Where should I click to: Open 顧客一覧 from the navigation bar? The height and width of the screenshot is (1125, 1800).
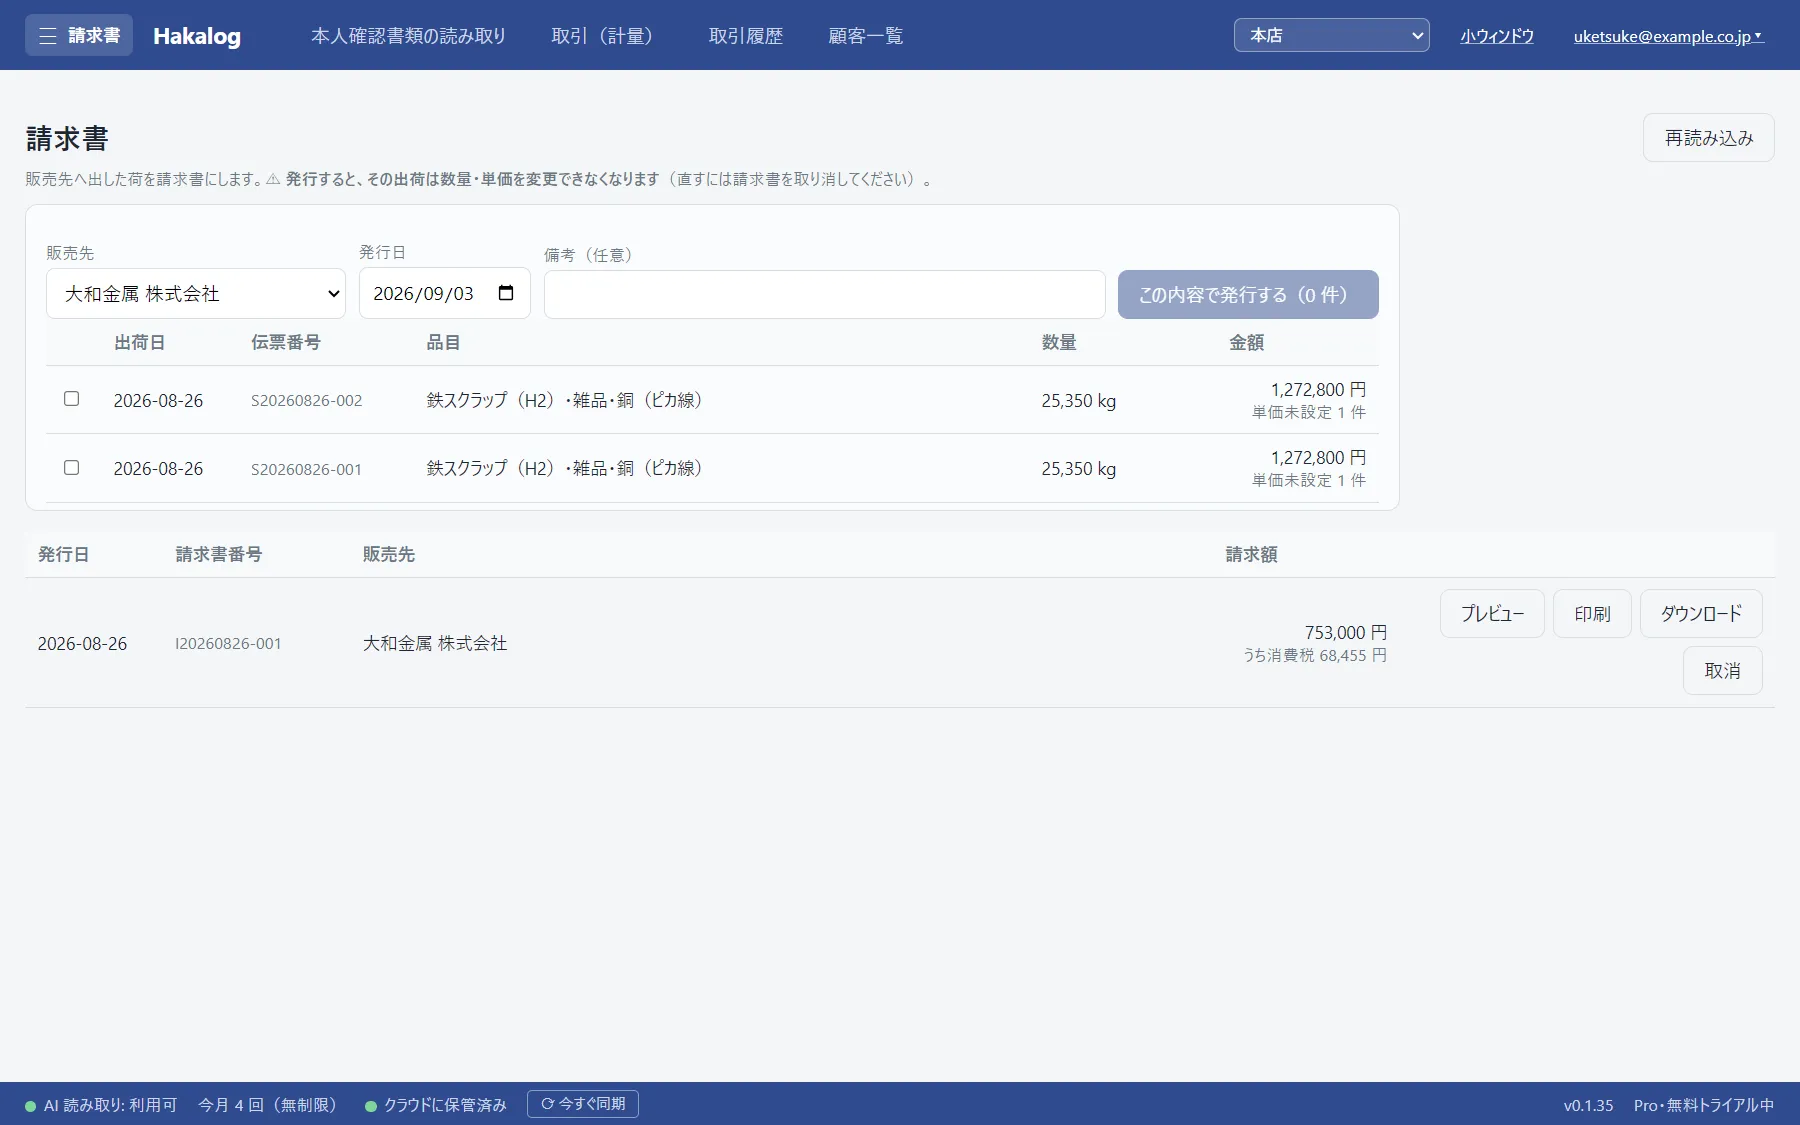click(x=866, y=36)
